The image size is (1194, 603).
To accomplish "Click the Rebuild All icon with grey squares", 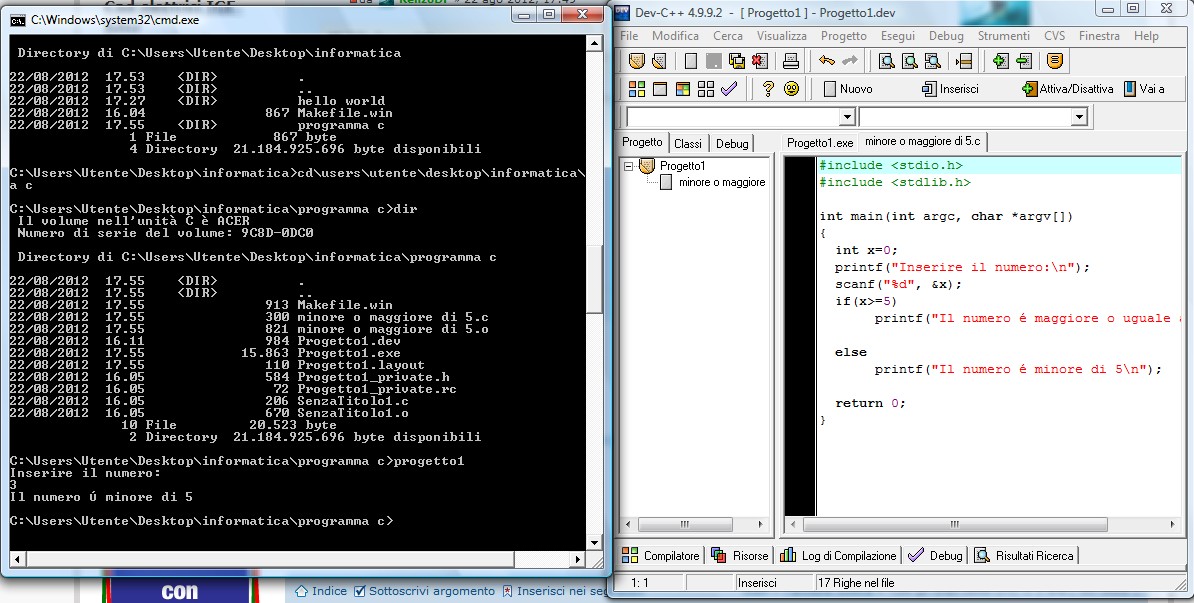I will pyautogui.click(x=706, y=89).
